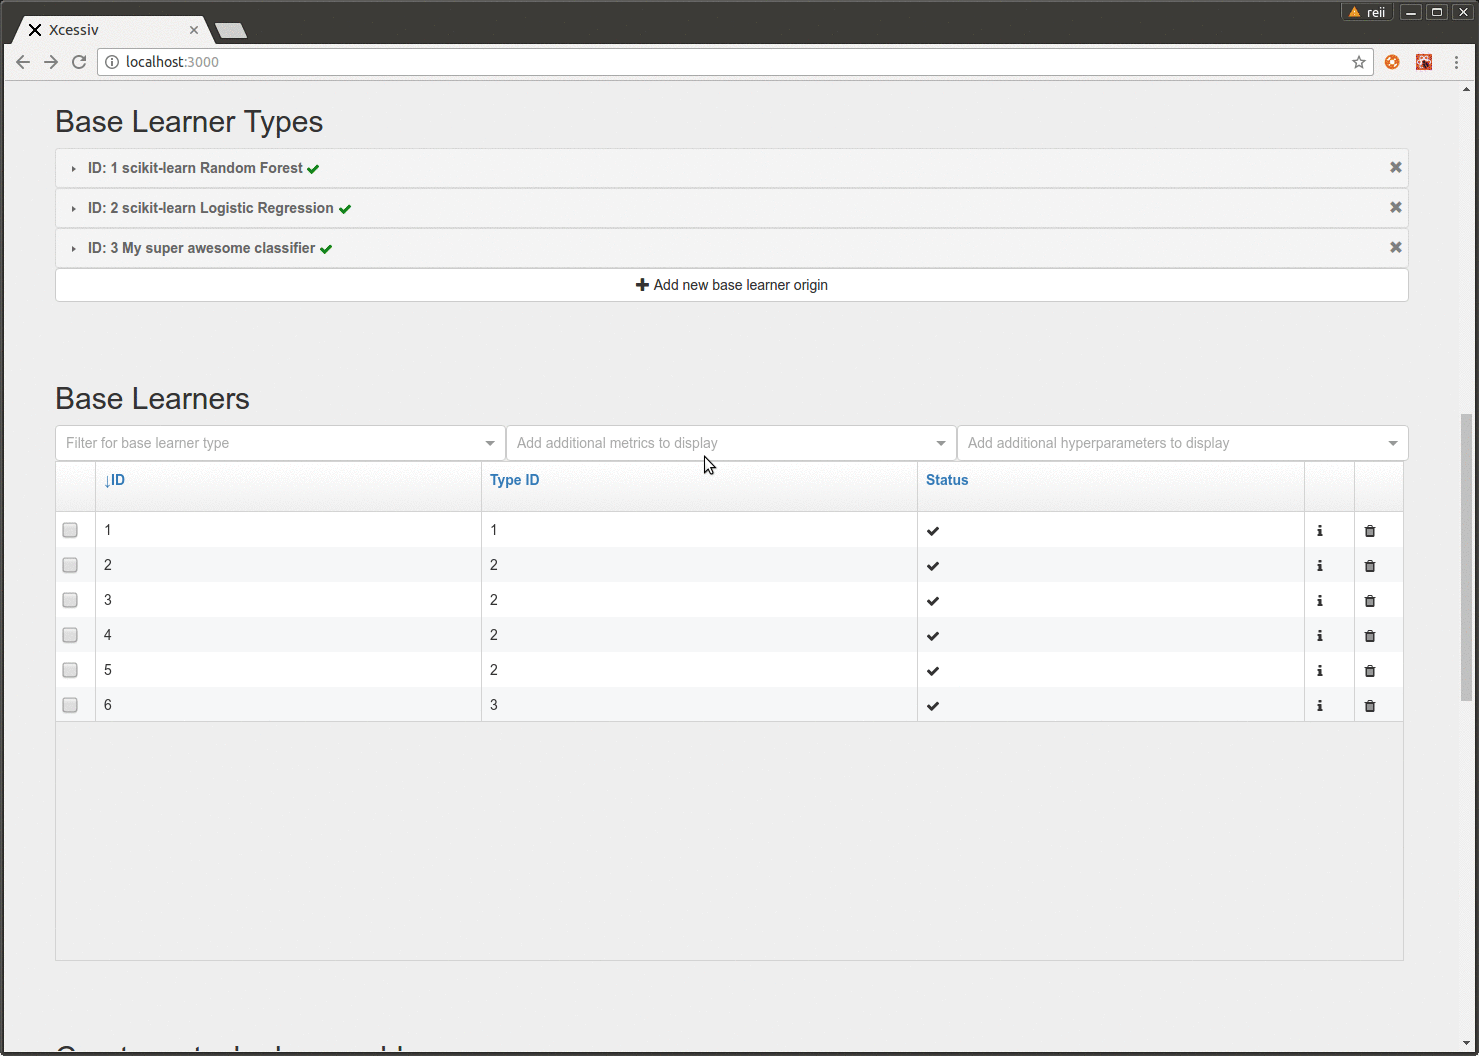Click the status checkmark on row 2

[x=932, y=566]
